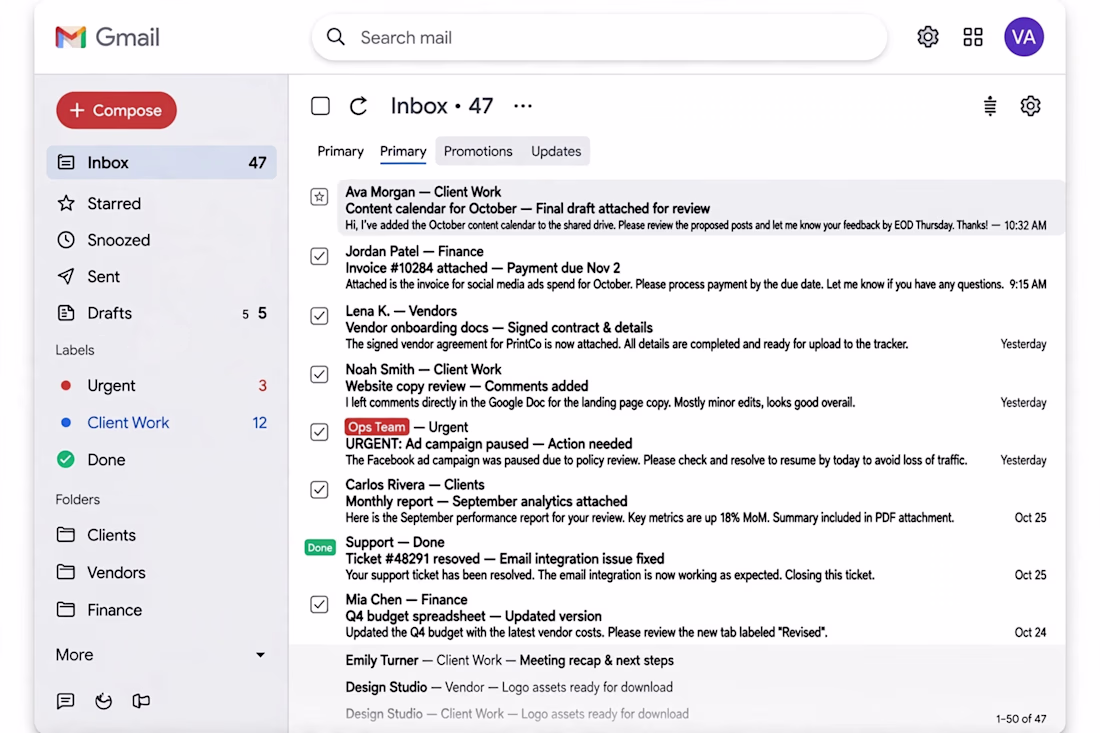The width and height of the screenshot is (1100, 733).
Task: Toggle the checkbox for Jordan Patel's invoice email
Action: coord(319,256)
